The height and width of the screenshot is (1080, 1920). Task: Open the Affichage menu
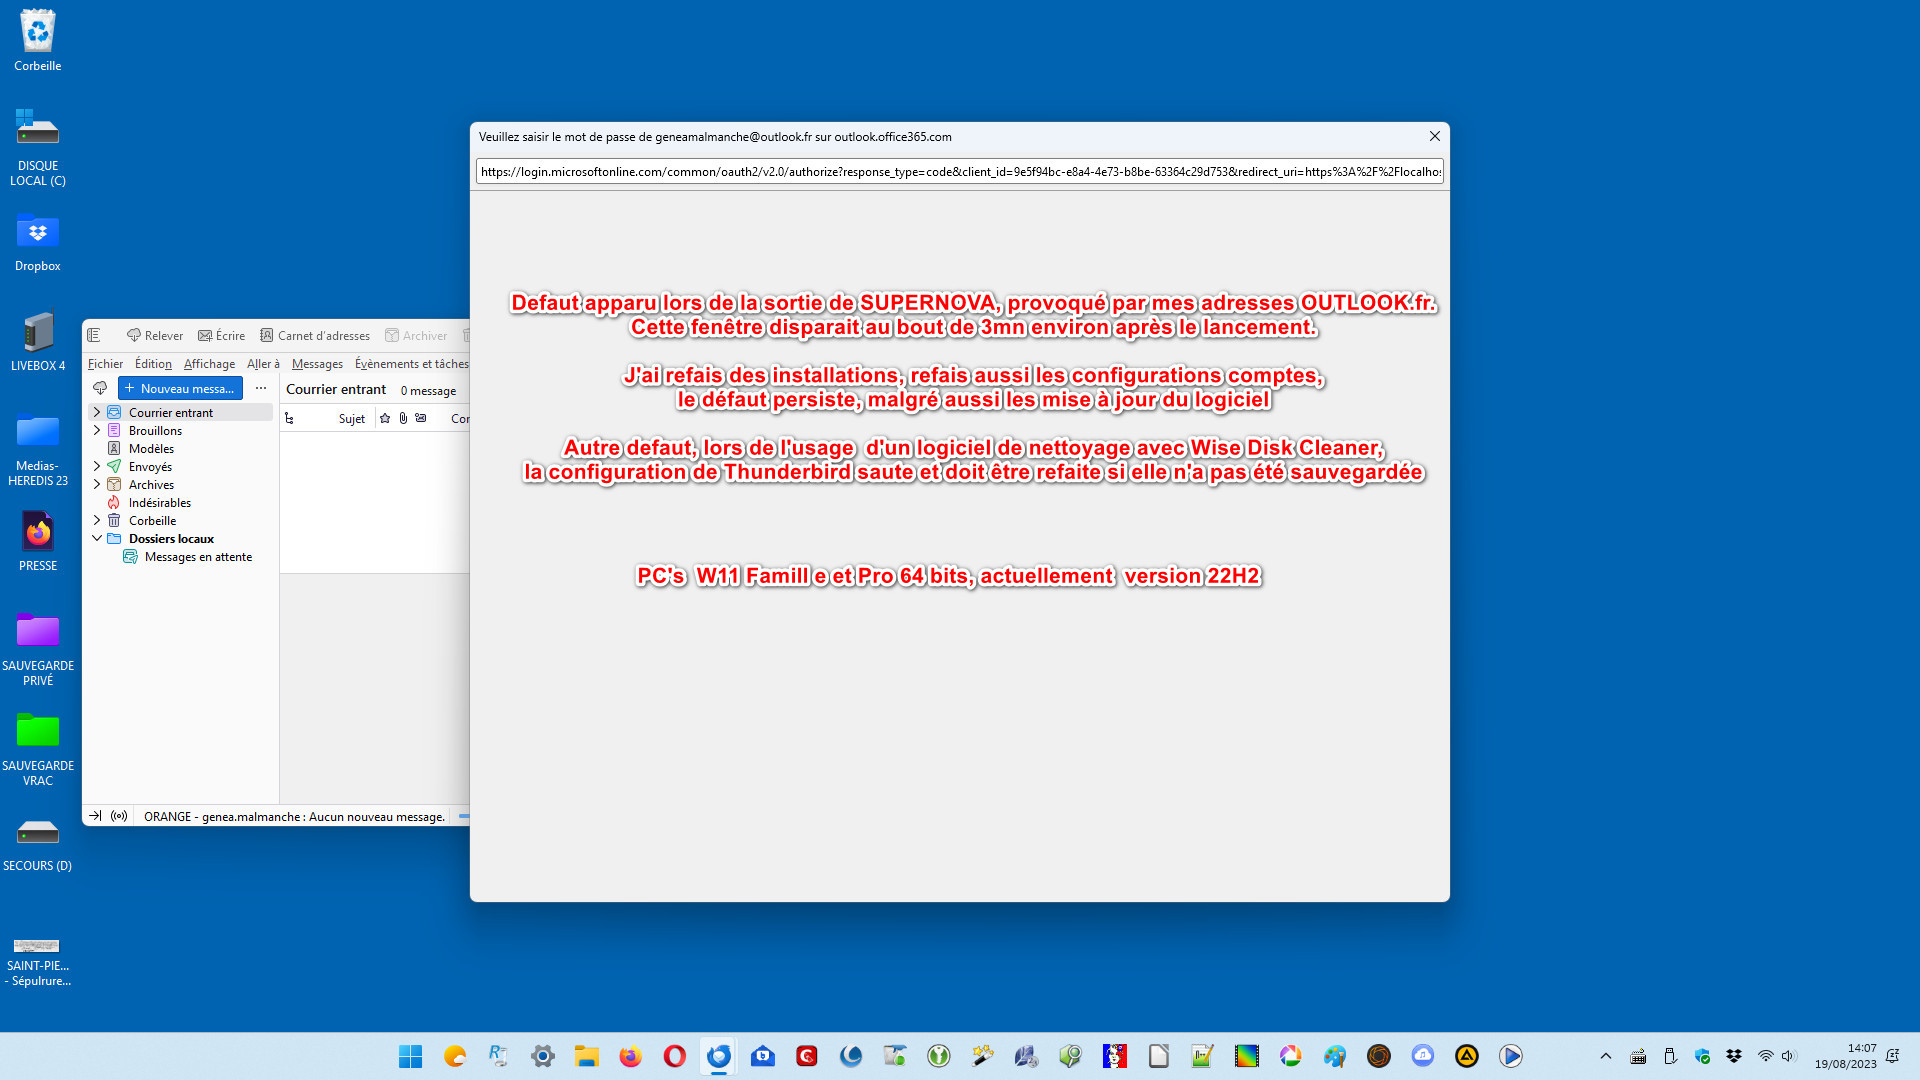tap(209, 364)
